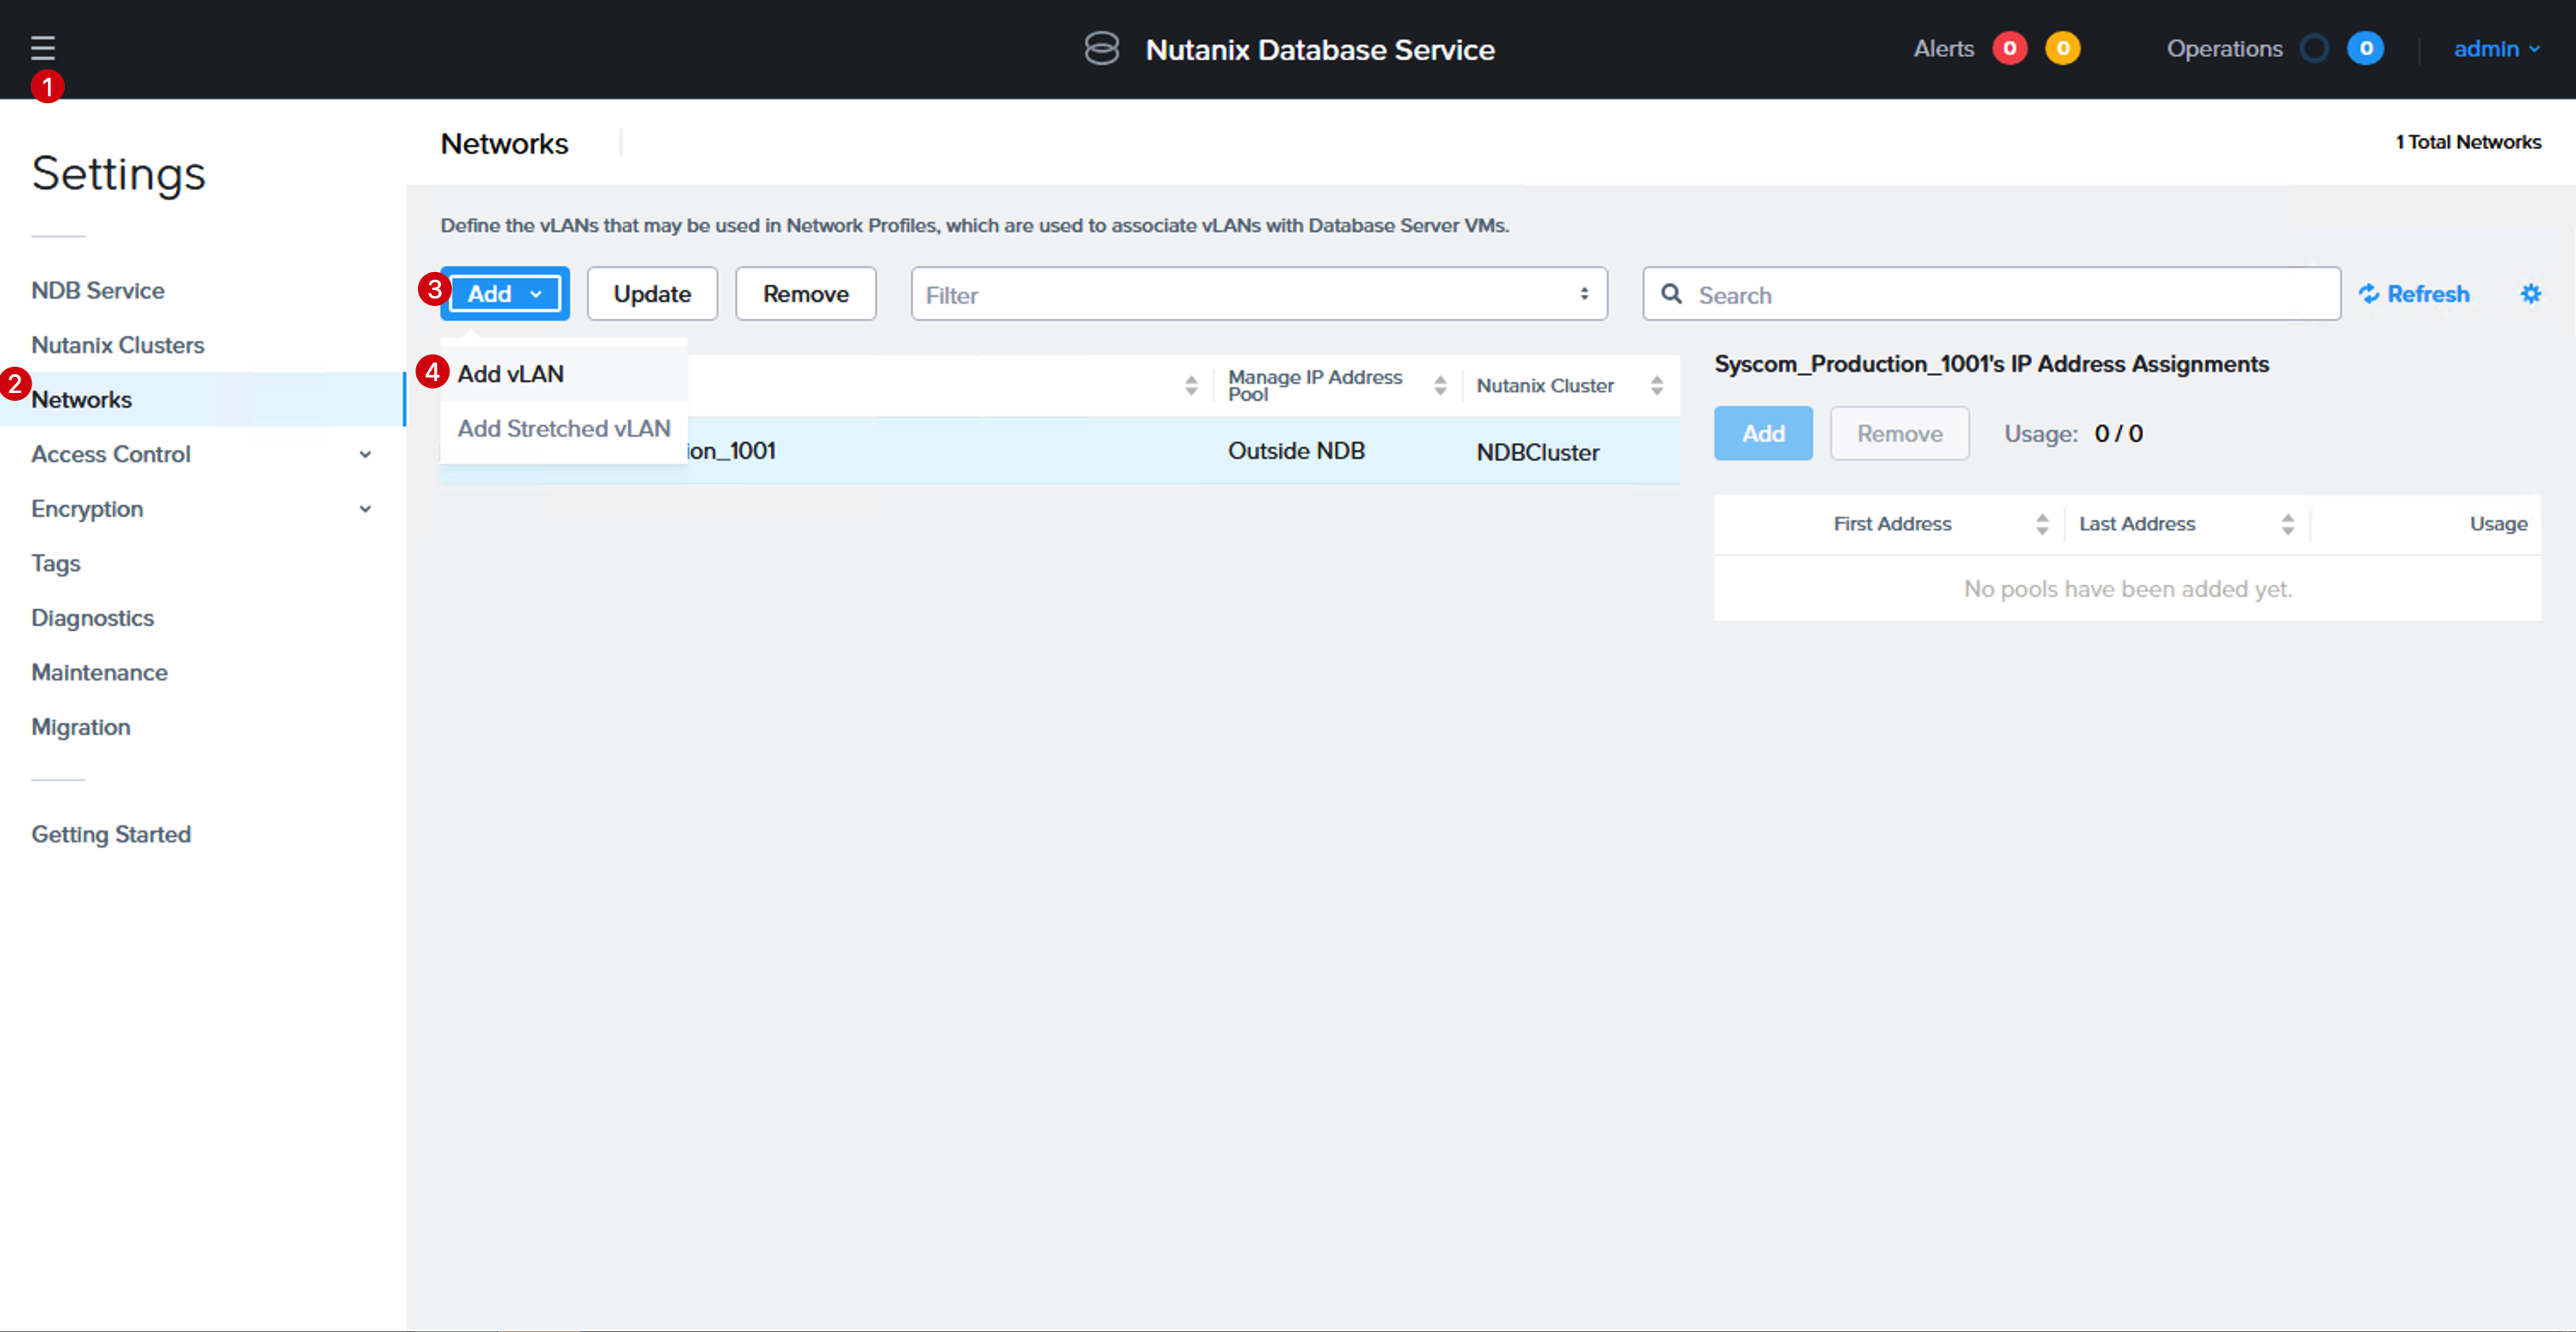Screen dimensions: 2576x1332
Task: Click the search magnifier icon
Action: coord(1671,294)
